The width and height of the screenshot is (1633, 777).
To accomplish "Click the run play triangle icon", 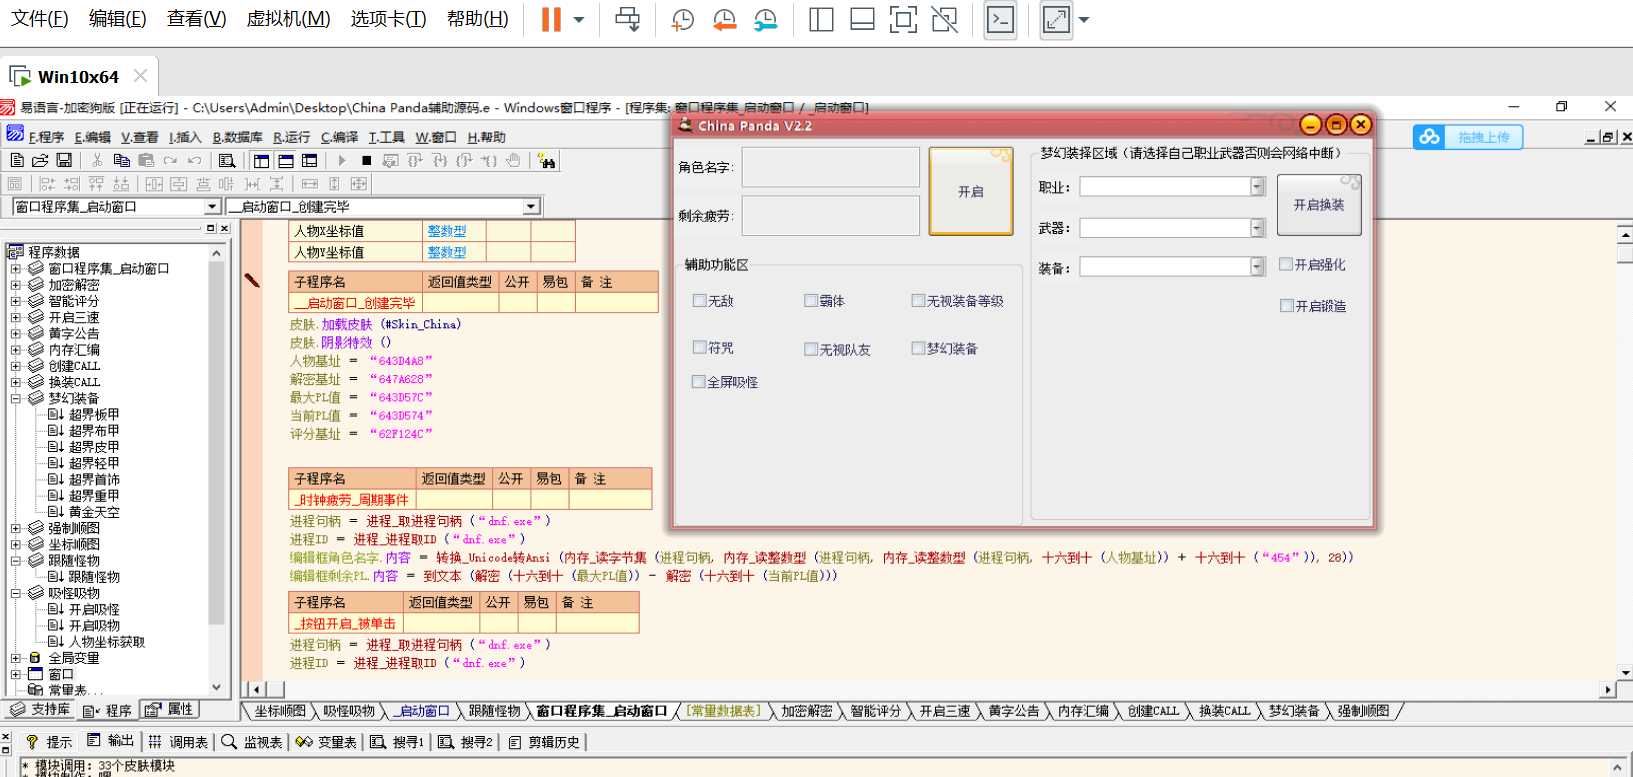I will [x=342, y=160].
